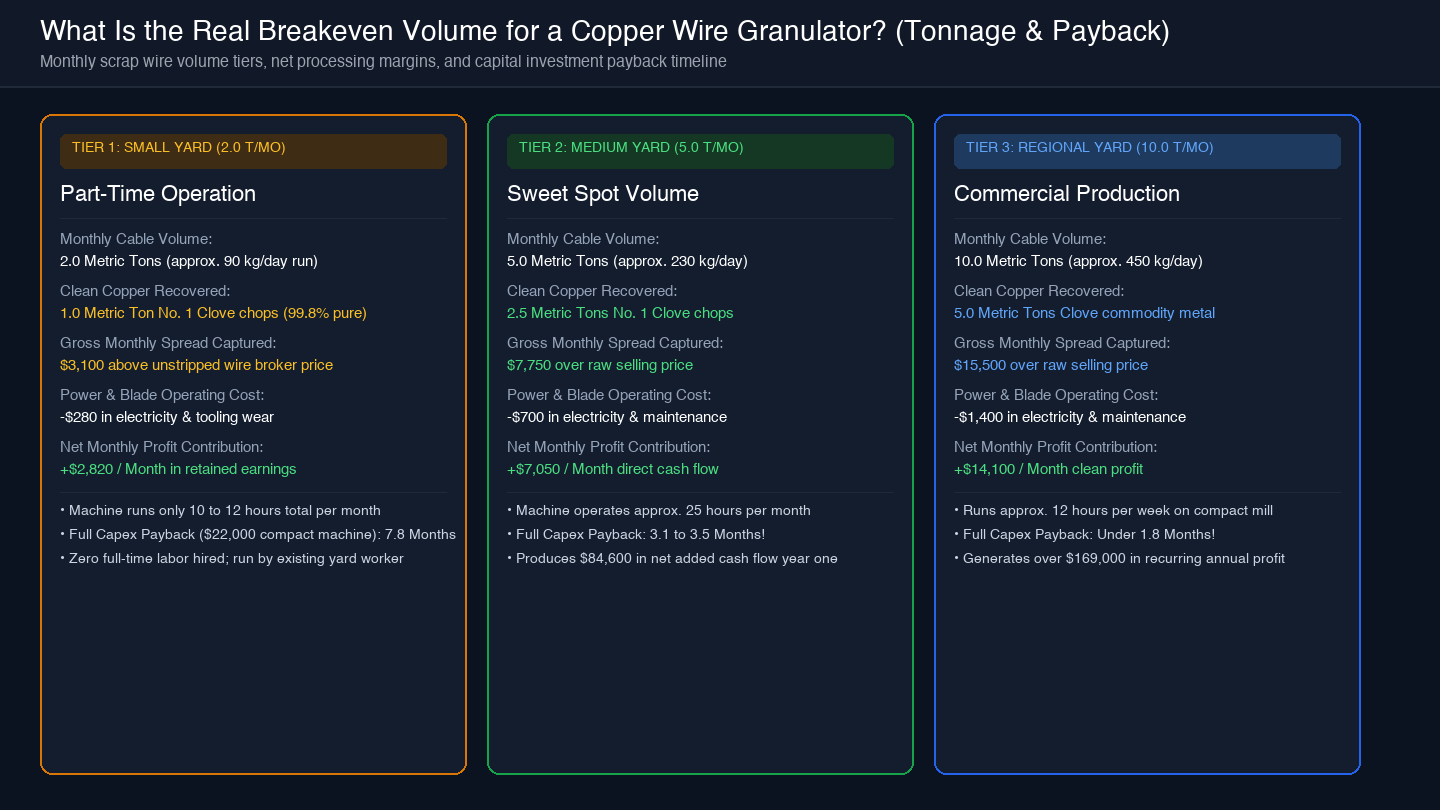
Task: Select "-$280 in electricity & tooling wear"
Action: point(167,417)
